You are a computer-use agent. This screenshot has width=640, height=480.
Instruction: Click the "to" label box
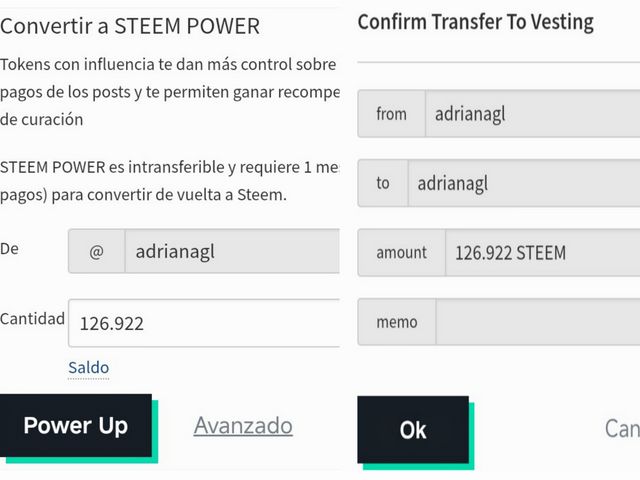(x=382, y=184)
